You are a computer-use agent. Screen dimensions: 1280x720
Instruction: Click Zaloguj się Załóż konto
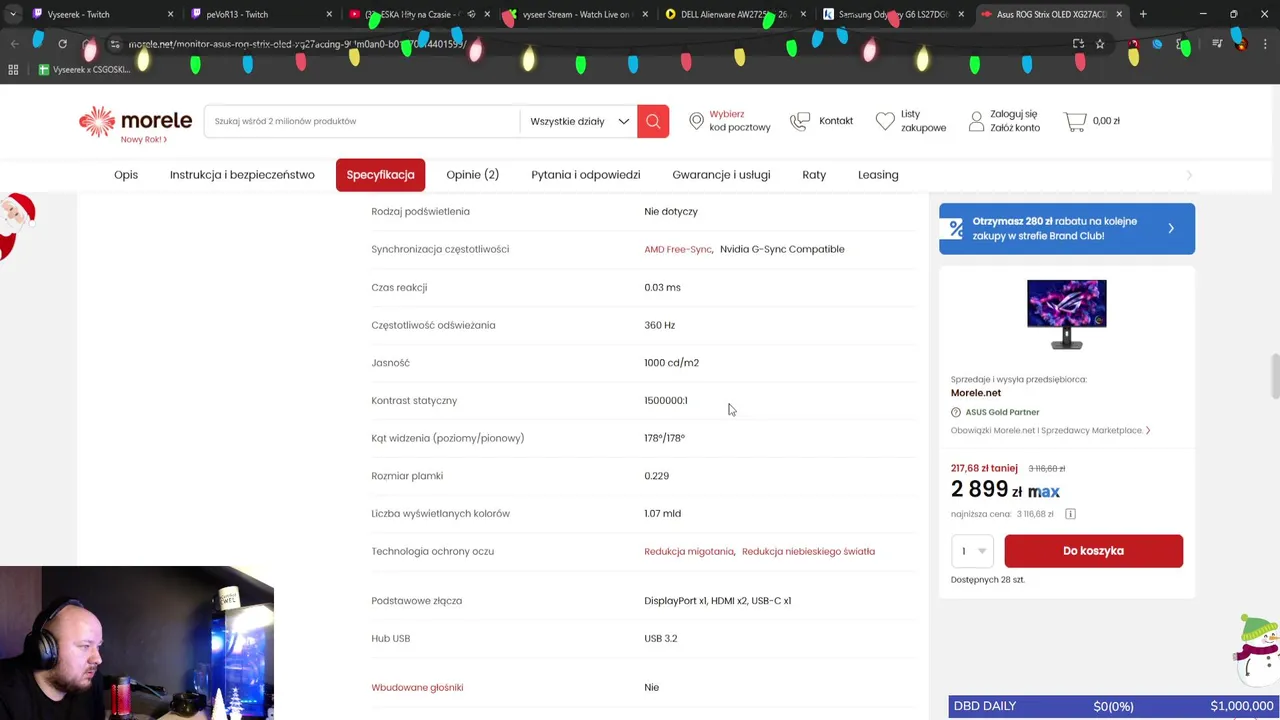tap(1015, 121)
